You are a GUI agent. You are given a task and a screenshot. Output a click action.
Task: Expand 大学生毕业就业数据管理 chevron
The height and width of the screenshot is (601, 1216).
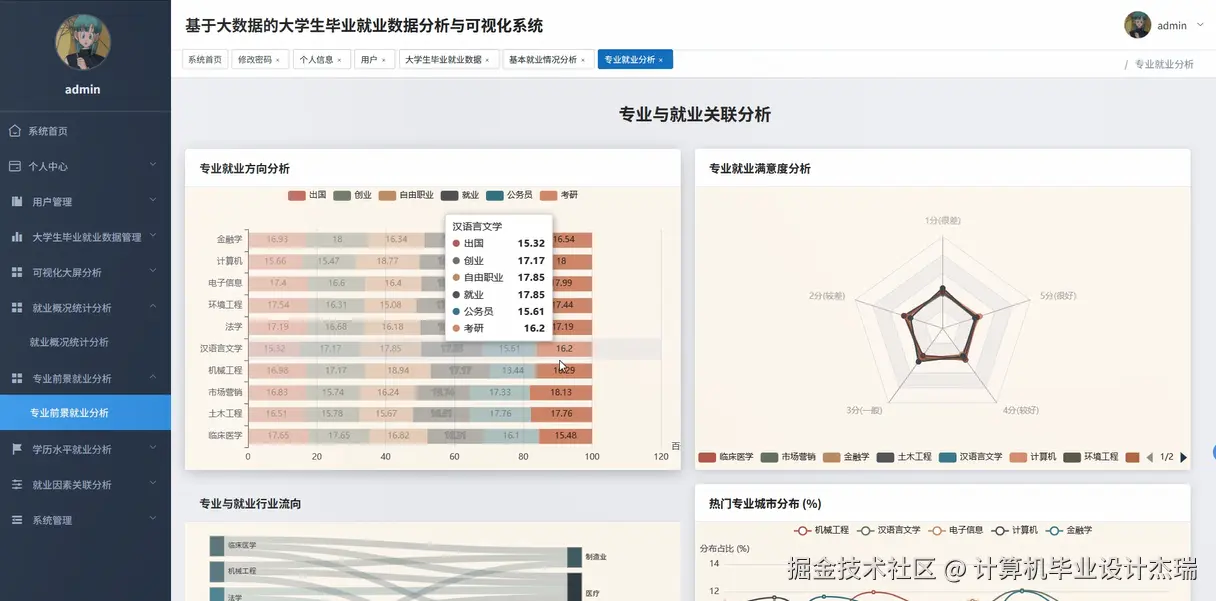(x=153, y=236)
